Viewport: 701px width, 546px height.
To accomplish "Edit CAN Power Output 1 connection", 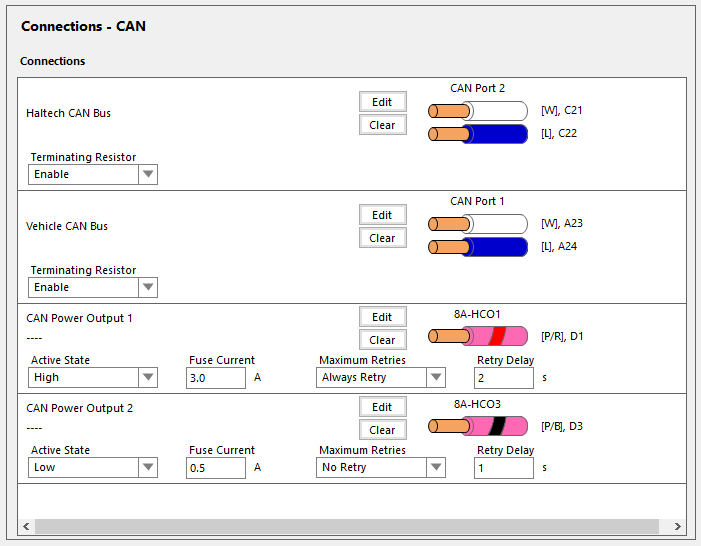I will pos(383,317).
